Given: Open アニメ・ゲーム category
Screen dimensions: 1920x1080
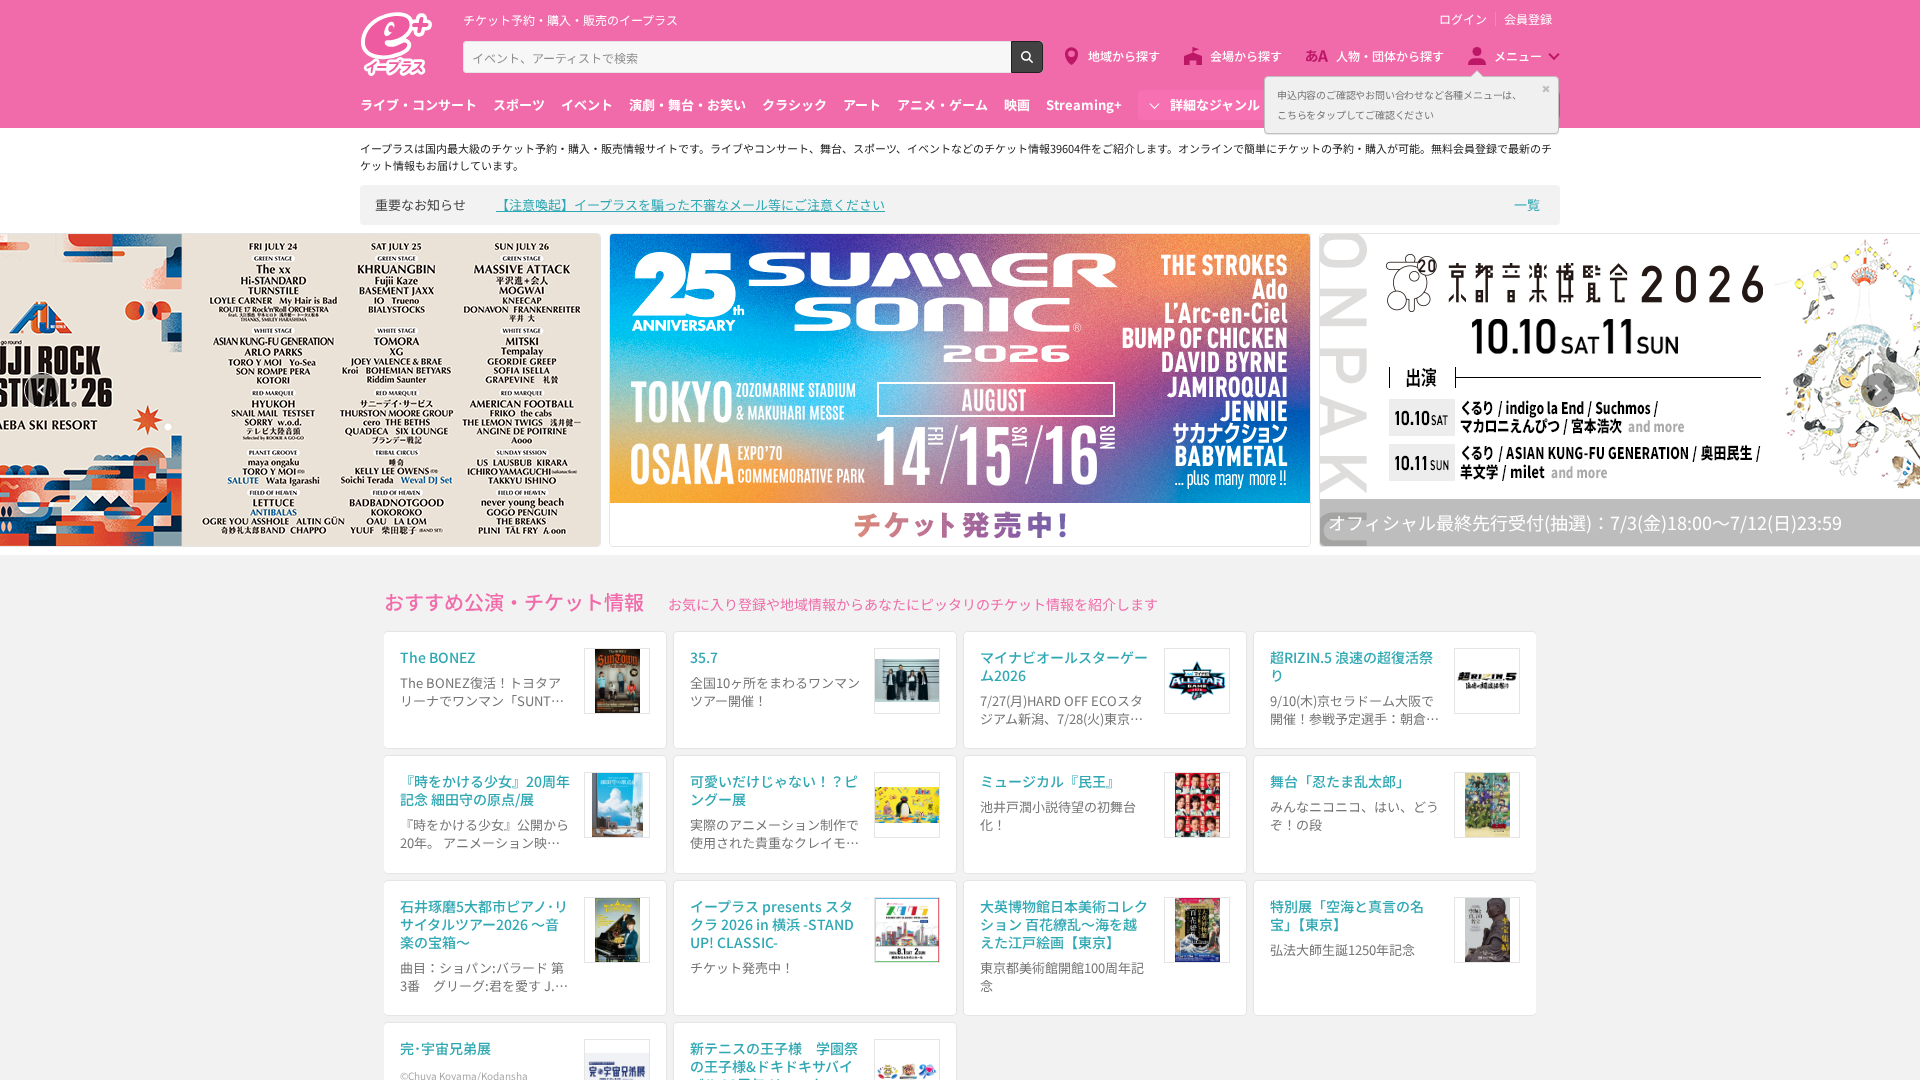Looking at the screenshot, I should (x=942, y=105).
